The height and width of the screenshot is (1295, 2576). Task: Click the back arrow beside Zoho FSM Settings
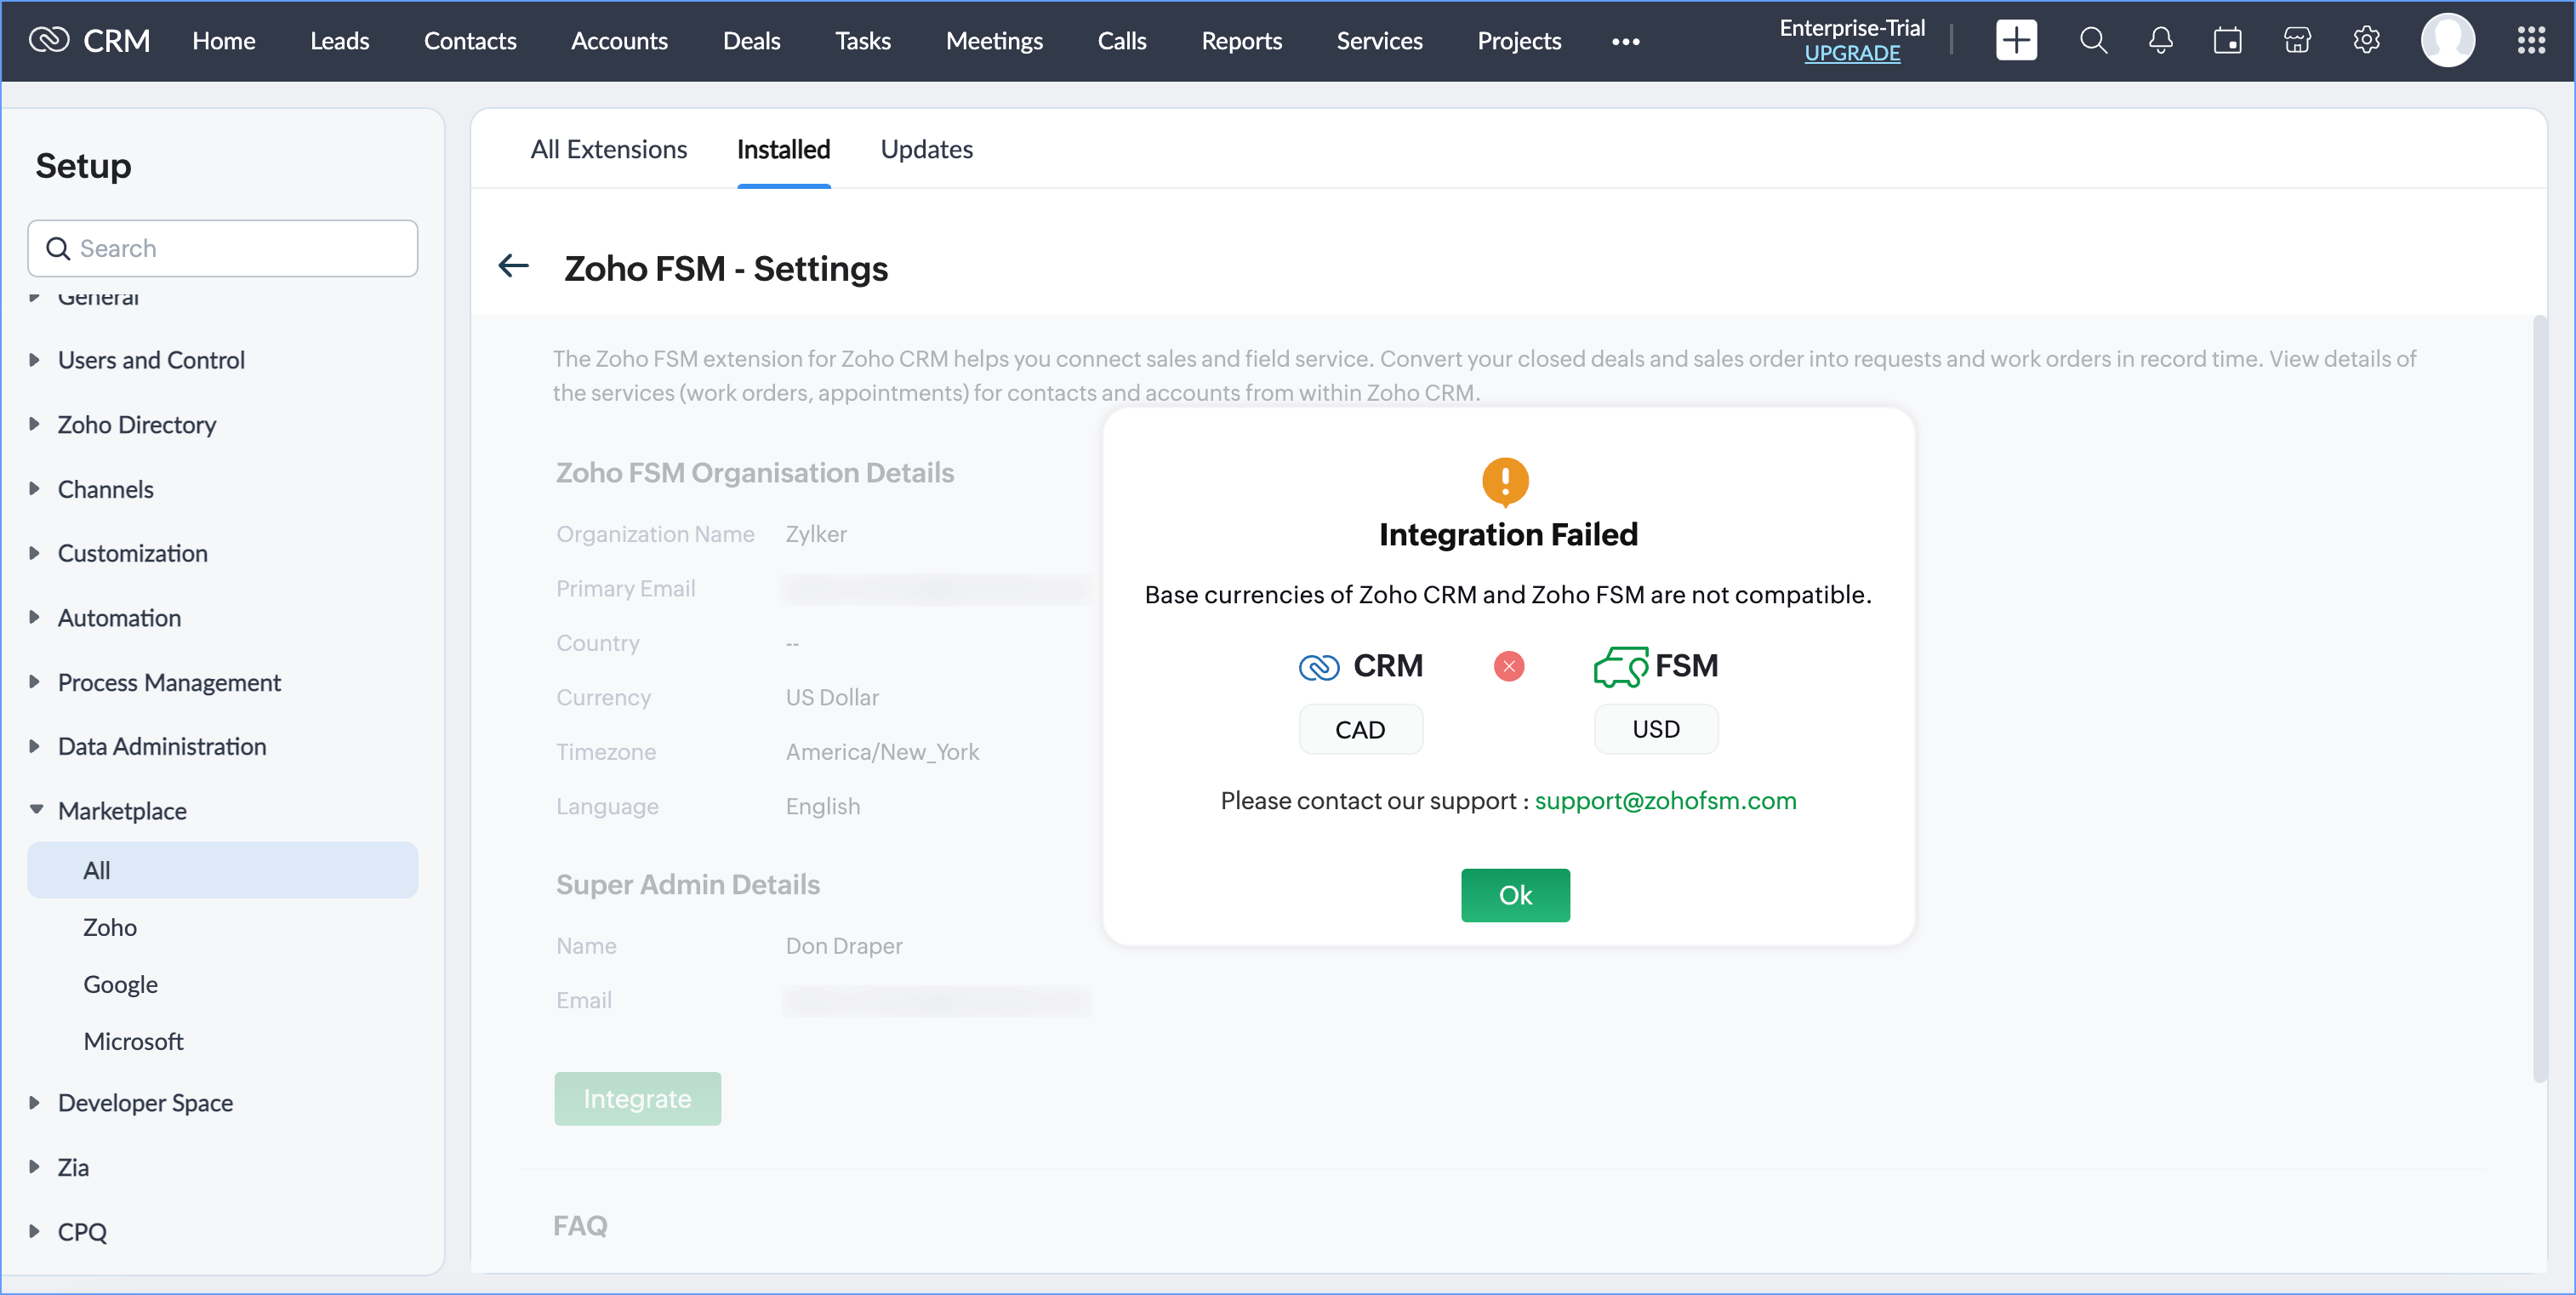[514, 267]
